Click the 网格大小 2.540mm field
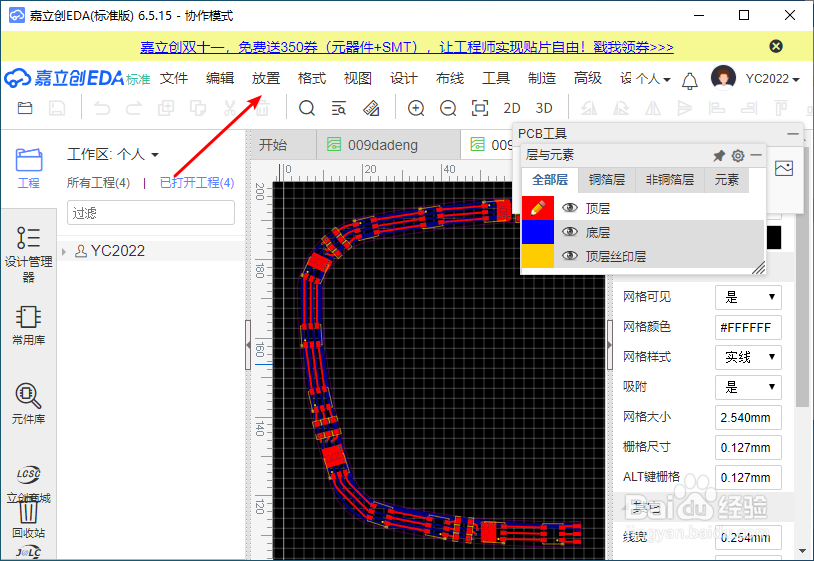Viewport: 814px width, 561px height. pyautogui.click(x=748, y=417)
